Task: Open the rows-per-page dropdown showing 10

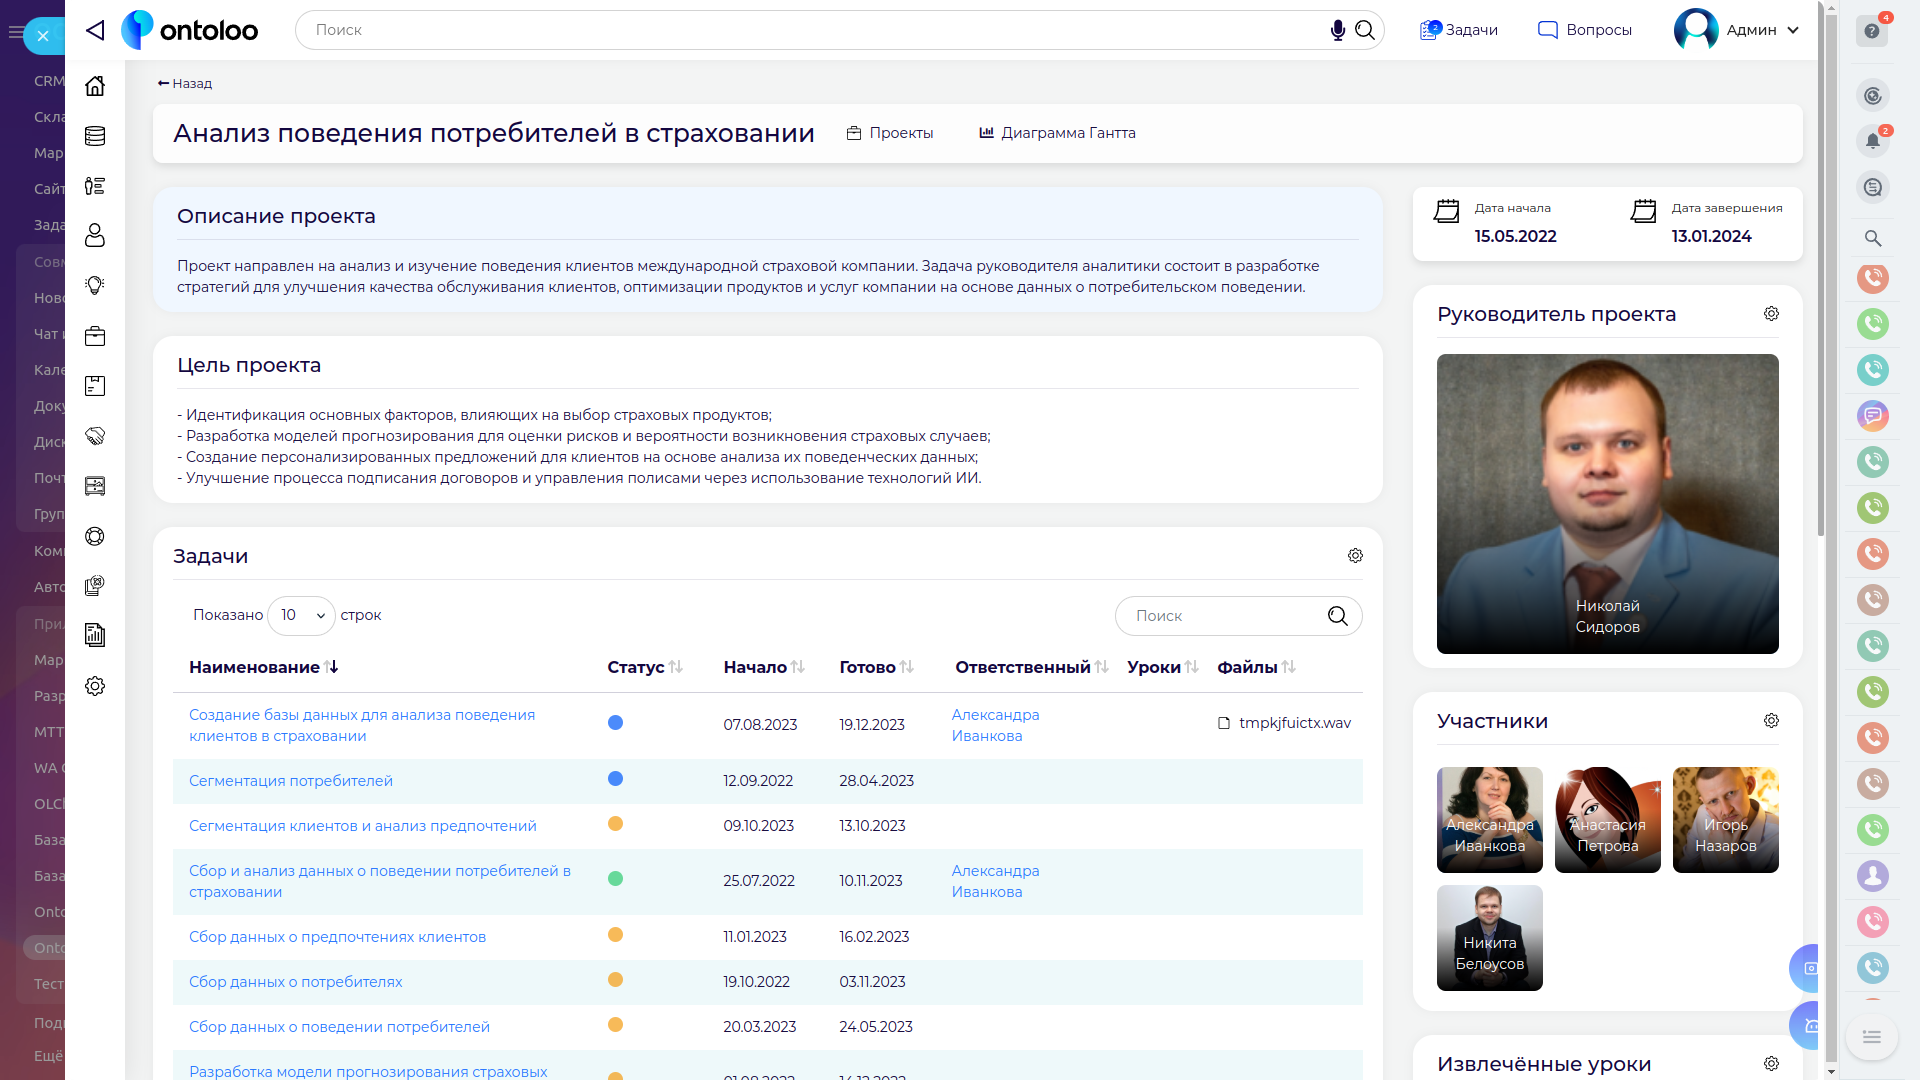Action: coord(301,615)
